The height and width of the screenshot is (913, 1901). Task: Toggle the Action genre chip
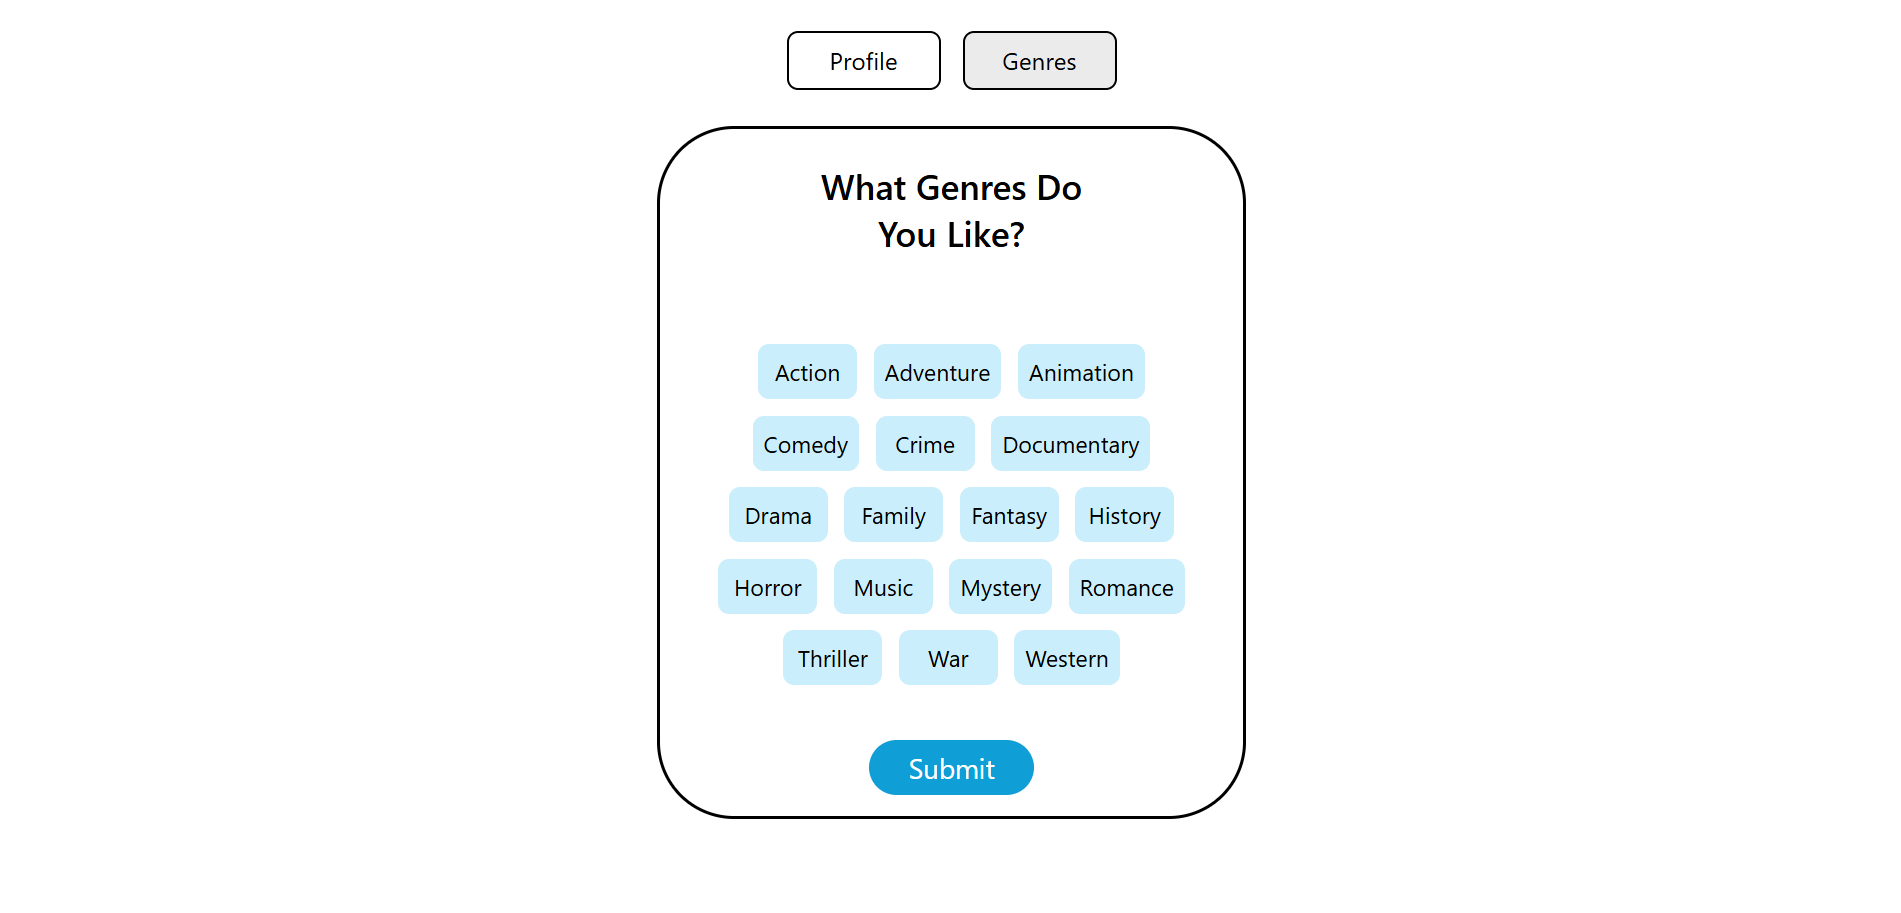tap(807, 372)
